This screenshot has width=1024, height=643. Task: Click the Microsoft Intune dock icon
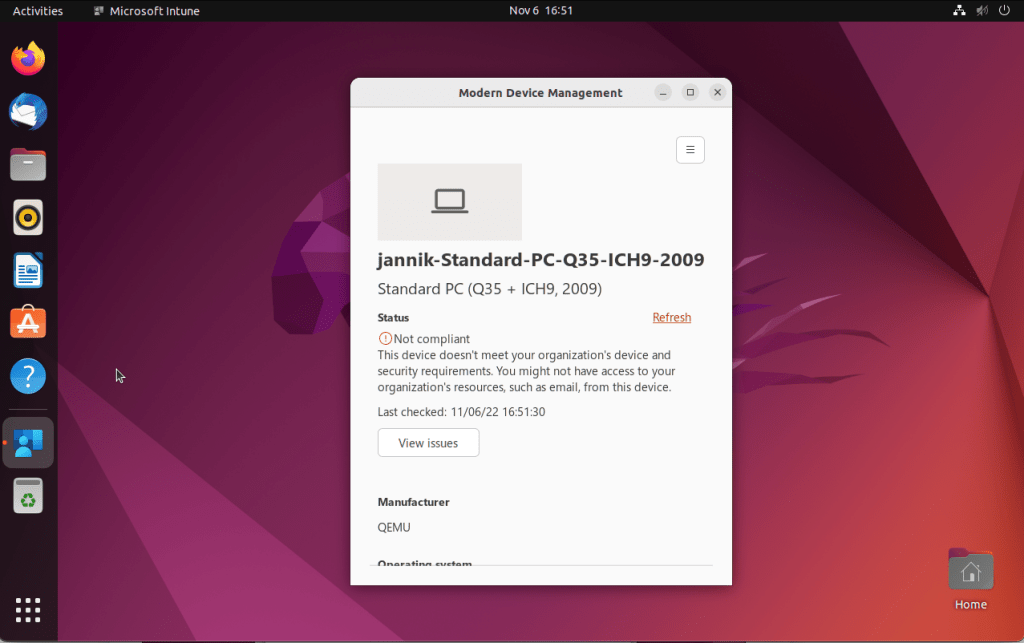pos(28,442)
